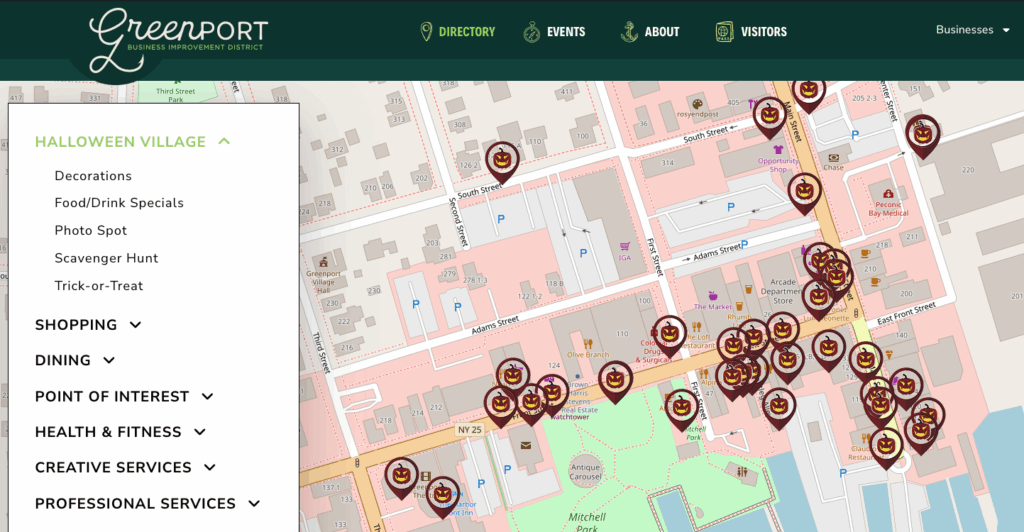
Task: Open the Scavenger Hunt link
Action: click(106, 258)
